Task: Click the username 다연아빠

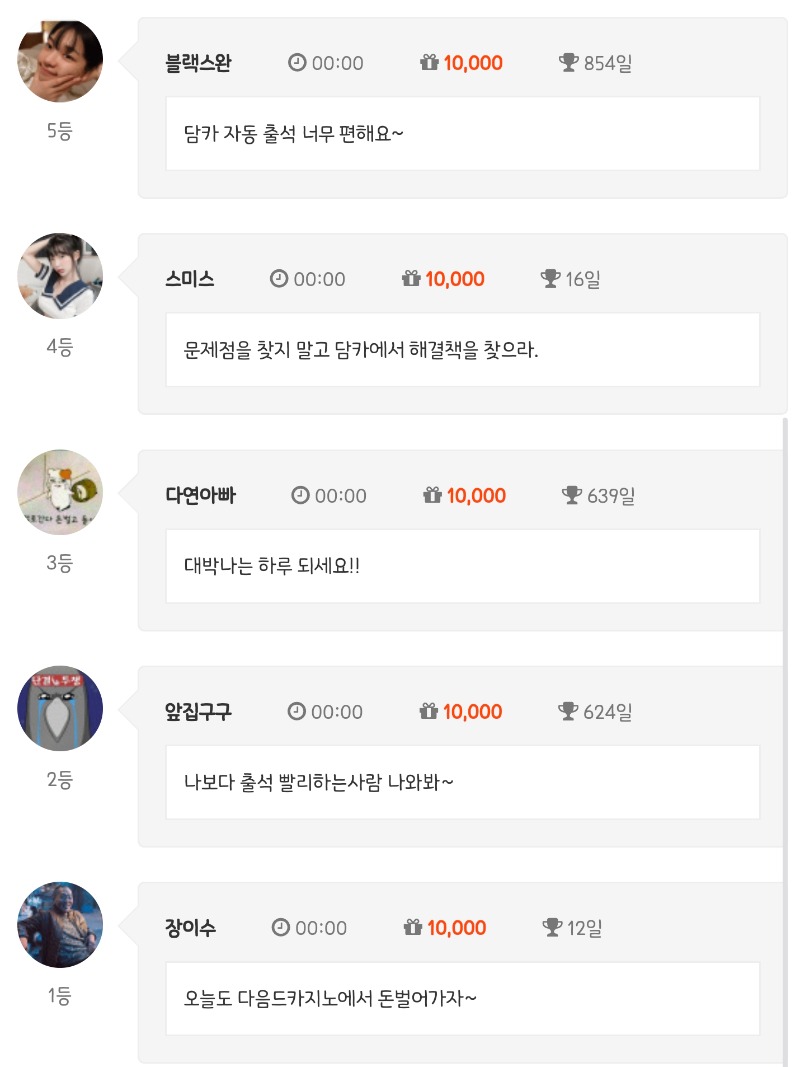Action: [x=200, y=495]
